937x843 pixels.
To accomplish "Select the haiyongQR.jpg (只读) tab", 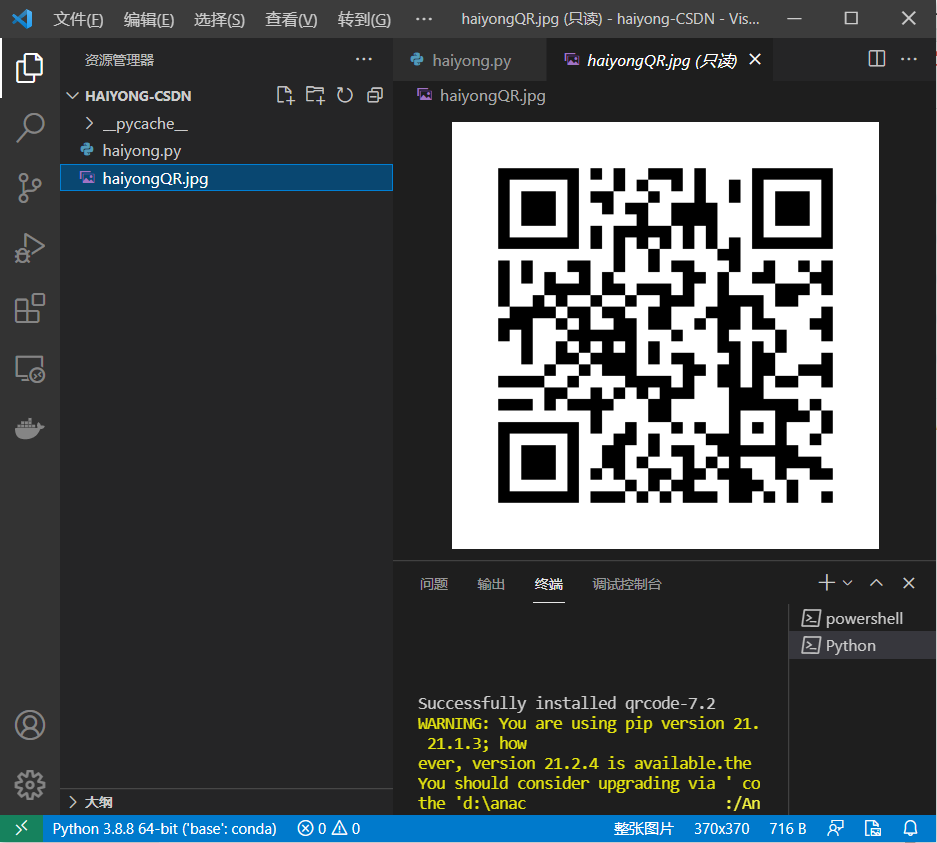I will click(x=661, y=60).
